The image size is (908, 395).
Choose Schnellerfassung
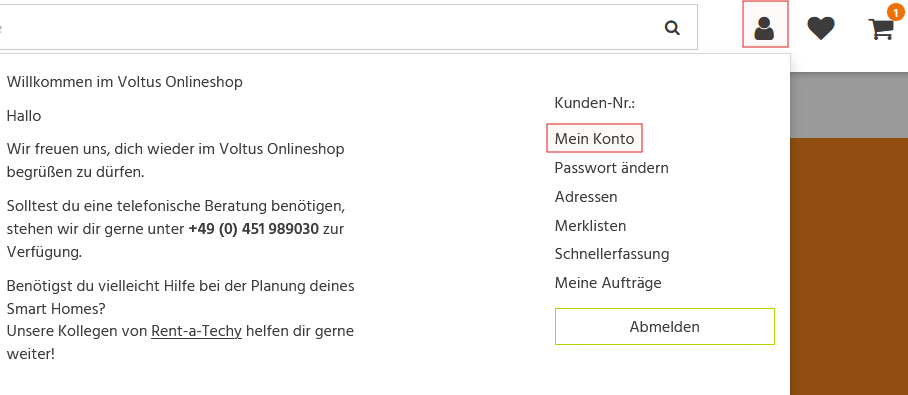[x=612, y=254]
